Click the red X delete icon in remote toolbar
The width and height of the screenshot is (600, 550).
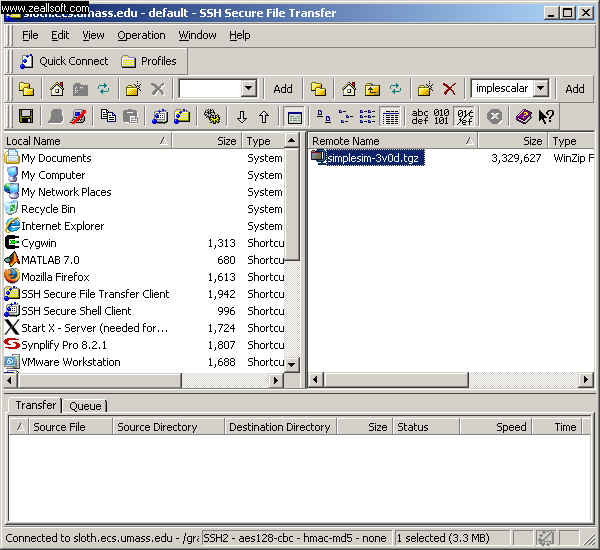[450, 89]
